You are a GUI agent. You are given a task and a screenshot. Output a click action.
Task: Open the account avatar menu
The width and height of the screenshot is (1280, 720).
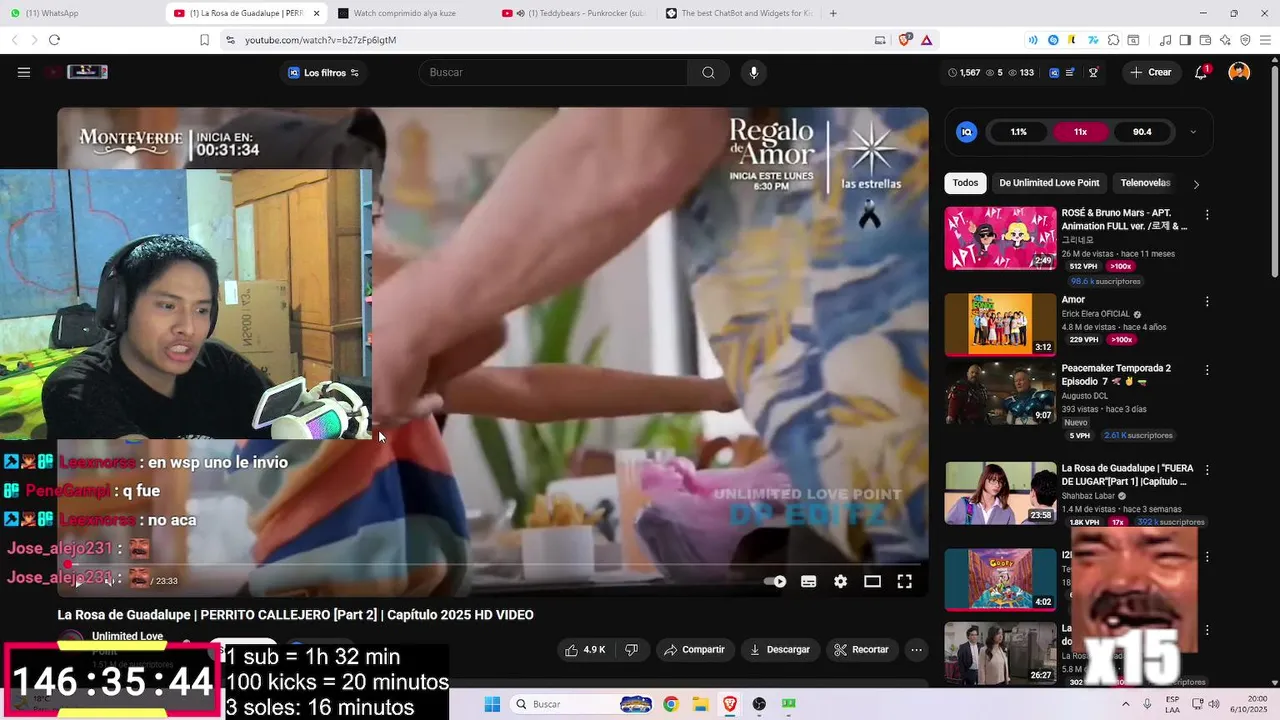tap(1239, 72)
